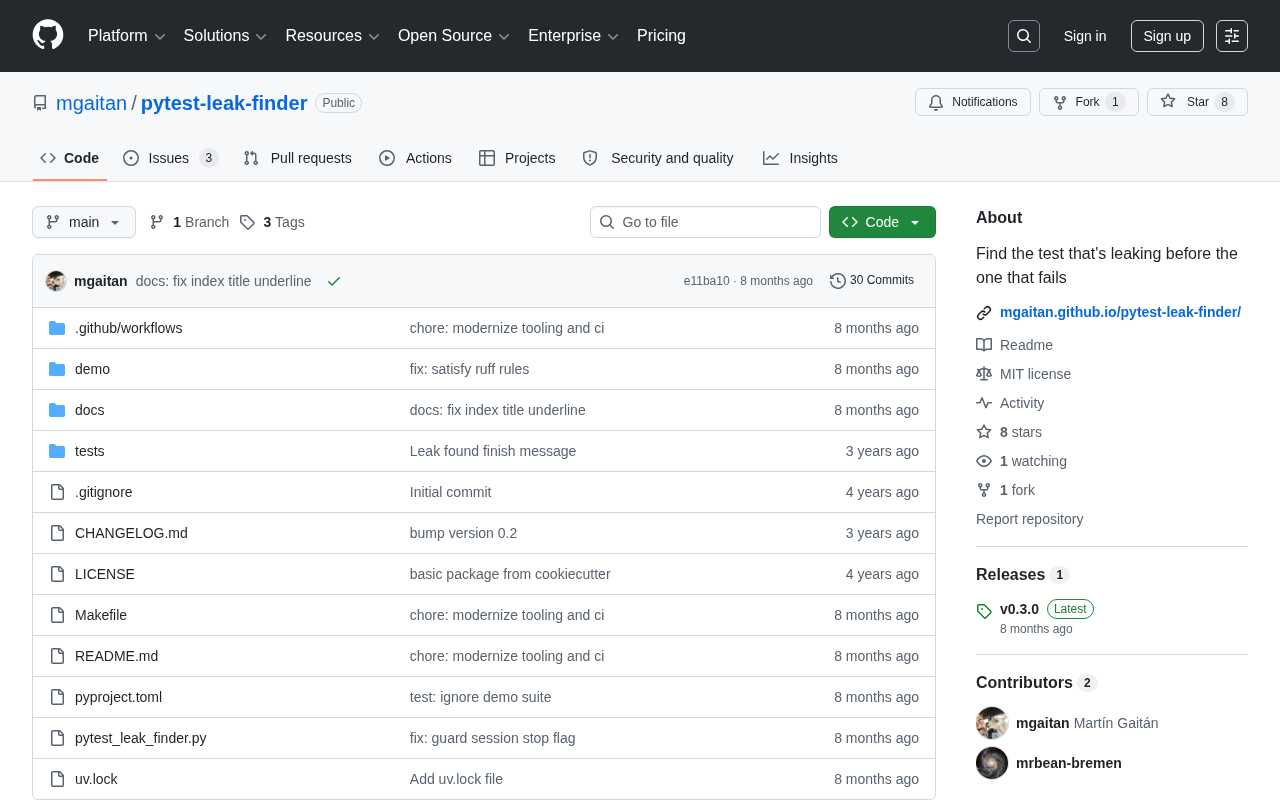The height and width of the screenshot is (800, 1280).
Task: View the 1 Branch link
Action: 189,222
